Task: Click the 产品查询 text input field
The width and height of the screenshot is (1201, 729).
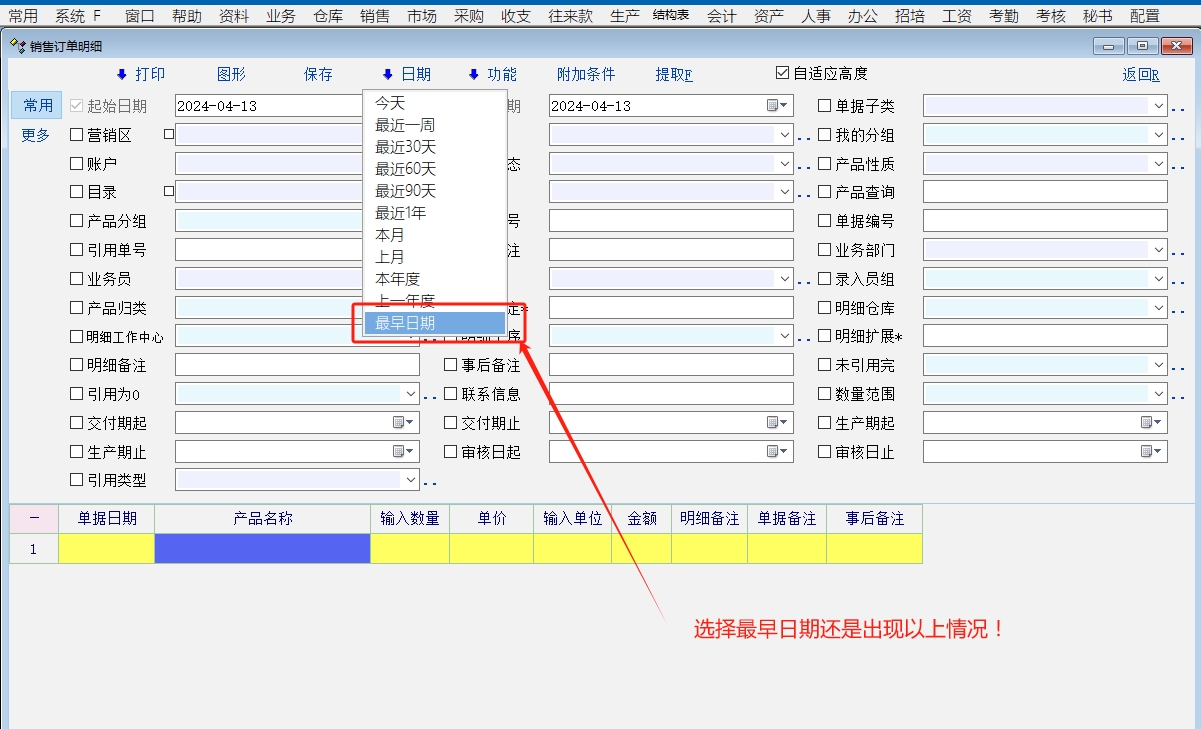Action: (1044, 192)
